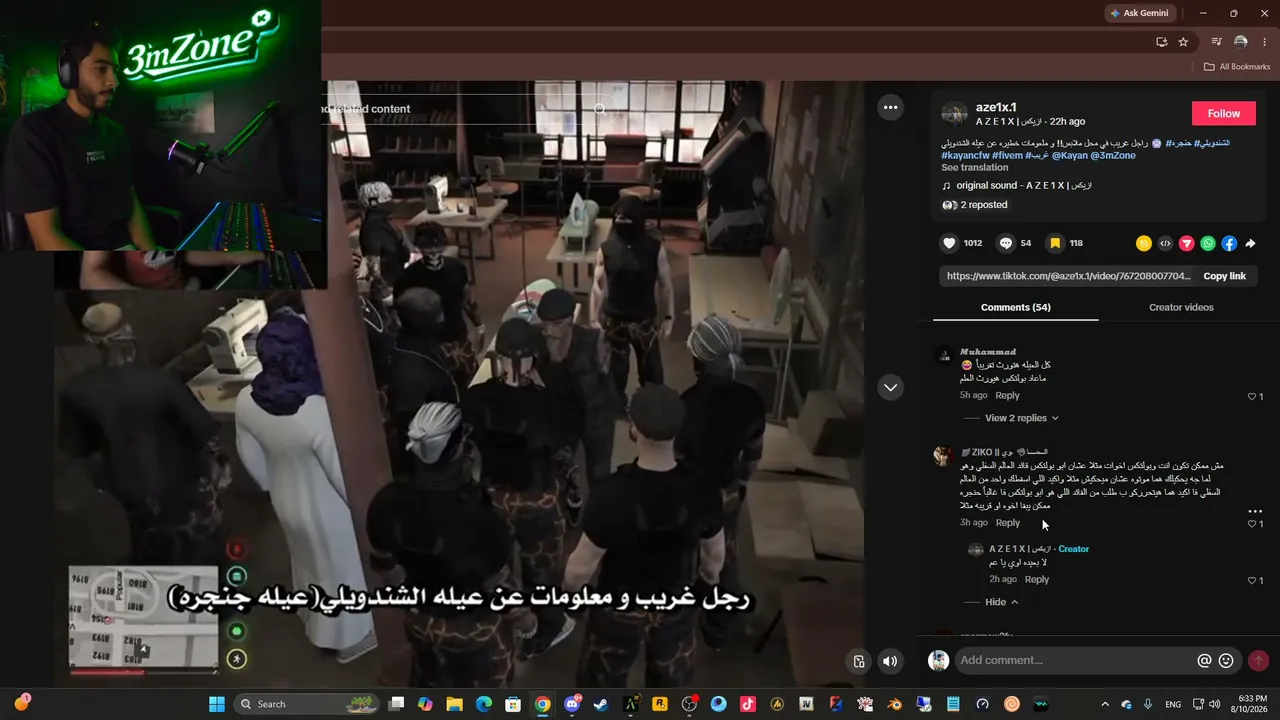This screenshot has width=1280, height=720.
Task: Repost the video using the yellow repost icon
Action: pos(1144,243)
